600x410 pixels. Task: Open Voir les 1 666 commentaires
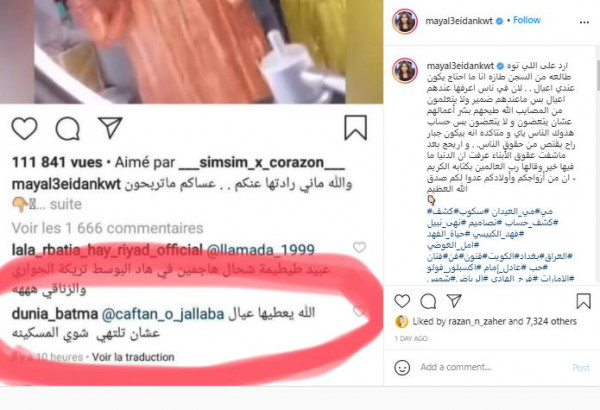[108, 228]
